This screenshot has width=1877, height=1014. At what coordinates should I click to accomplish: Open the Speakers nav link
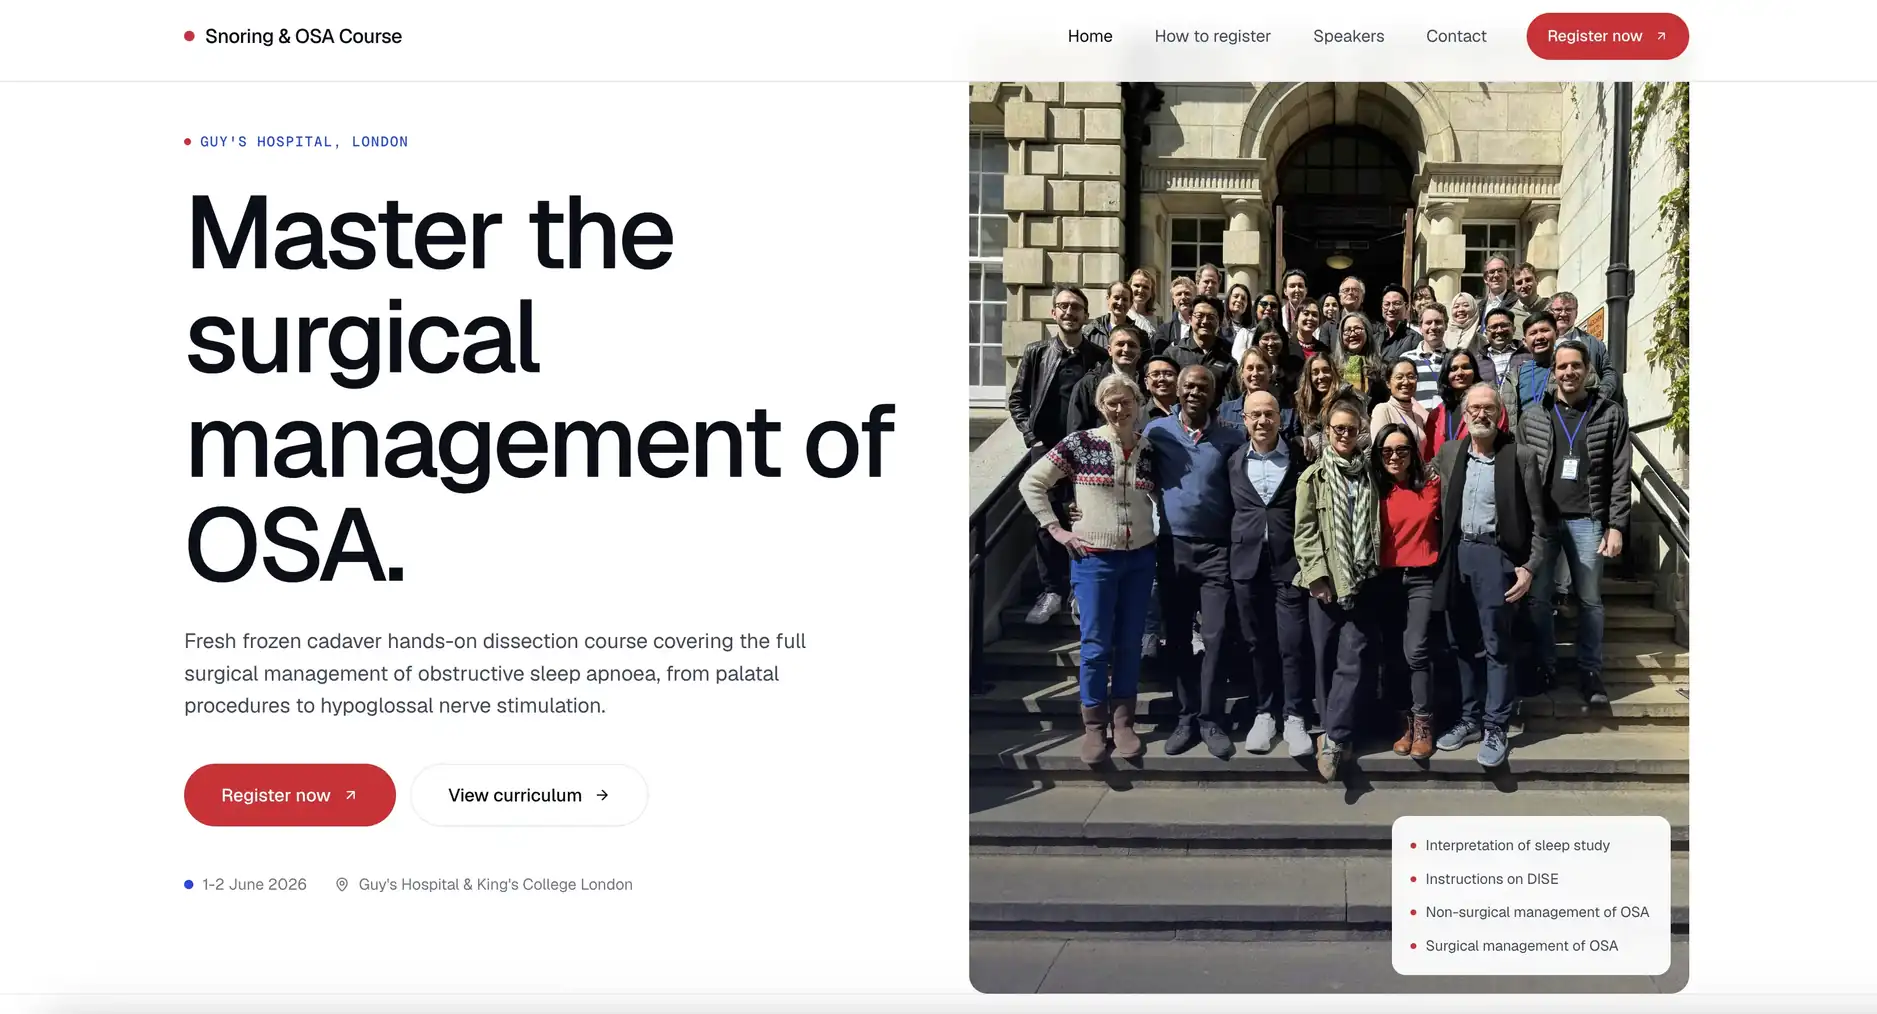[x=1348, y=36]
